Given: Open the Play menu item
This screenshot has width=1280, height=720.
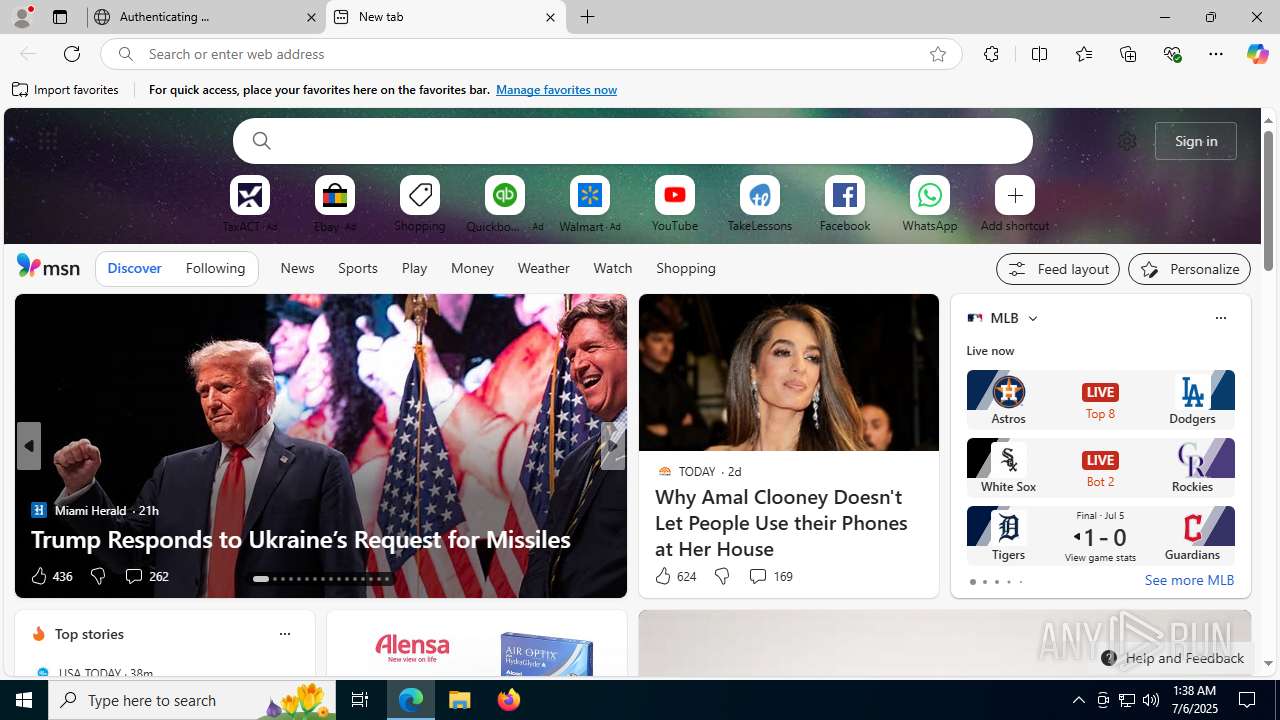Looking at the screenshot, I should coord(414,268).
